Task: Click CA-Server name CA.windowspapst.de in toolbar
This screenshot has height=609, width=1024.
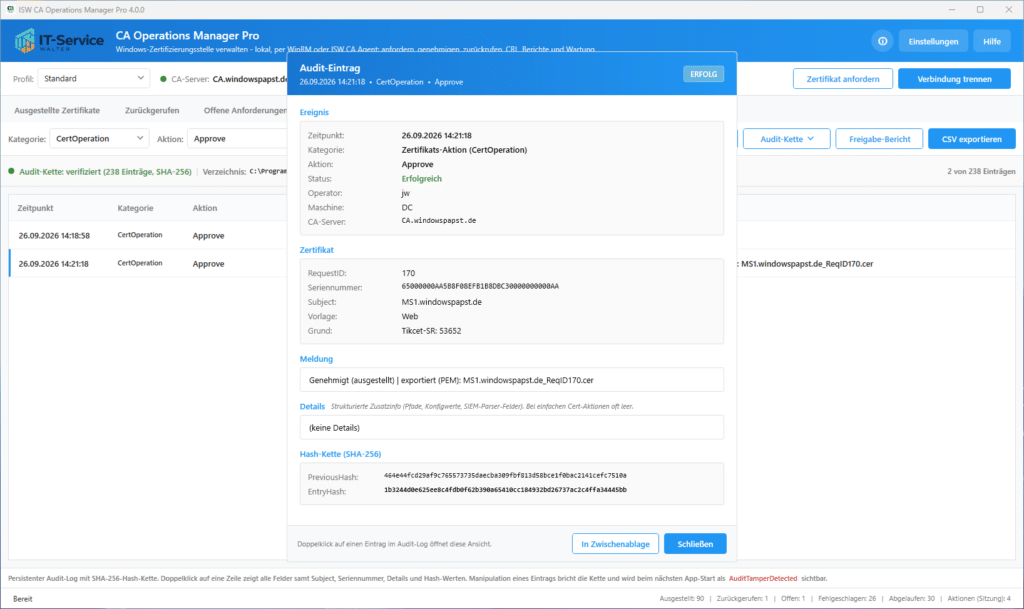Action: point(250,79)
